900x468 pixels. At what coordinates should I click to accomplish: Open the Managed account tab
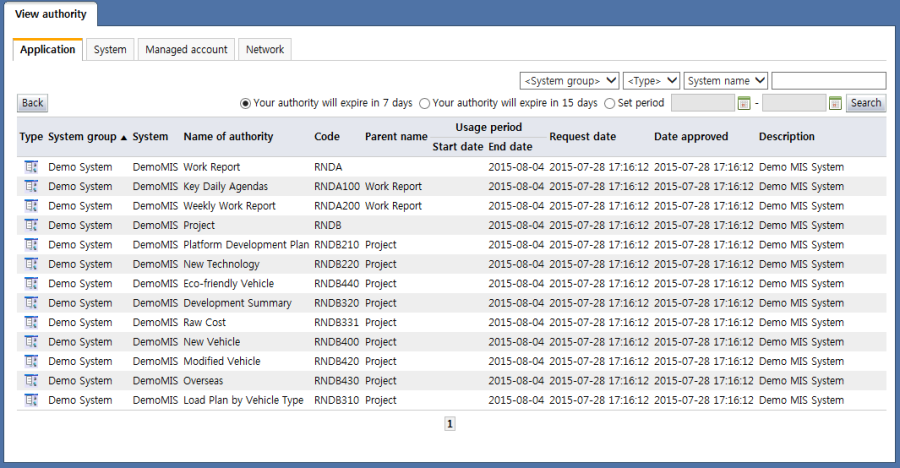tap(187, 49)
